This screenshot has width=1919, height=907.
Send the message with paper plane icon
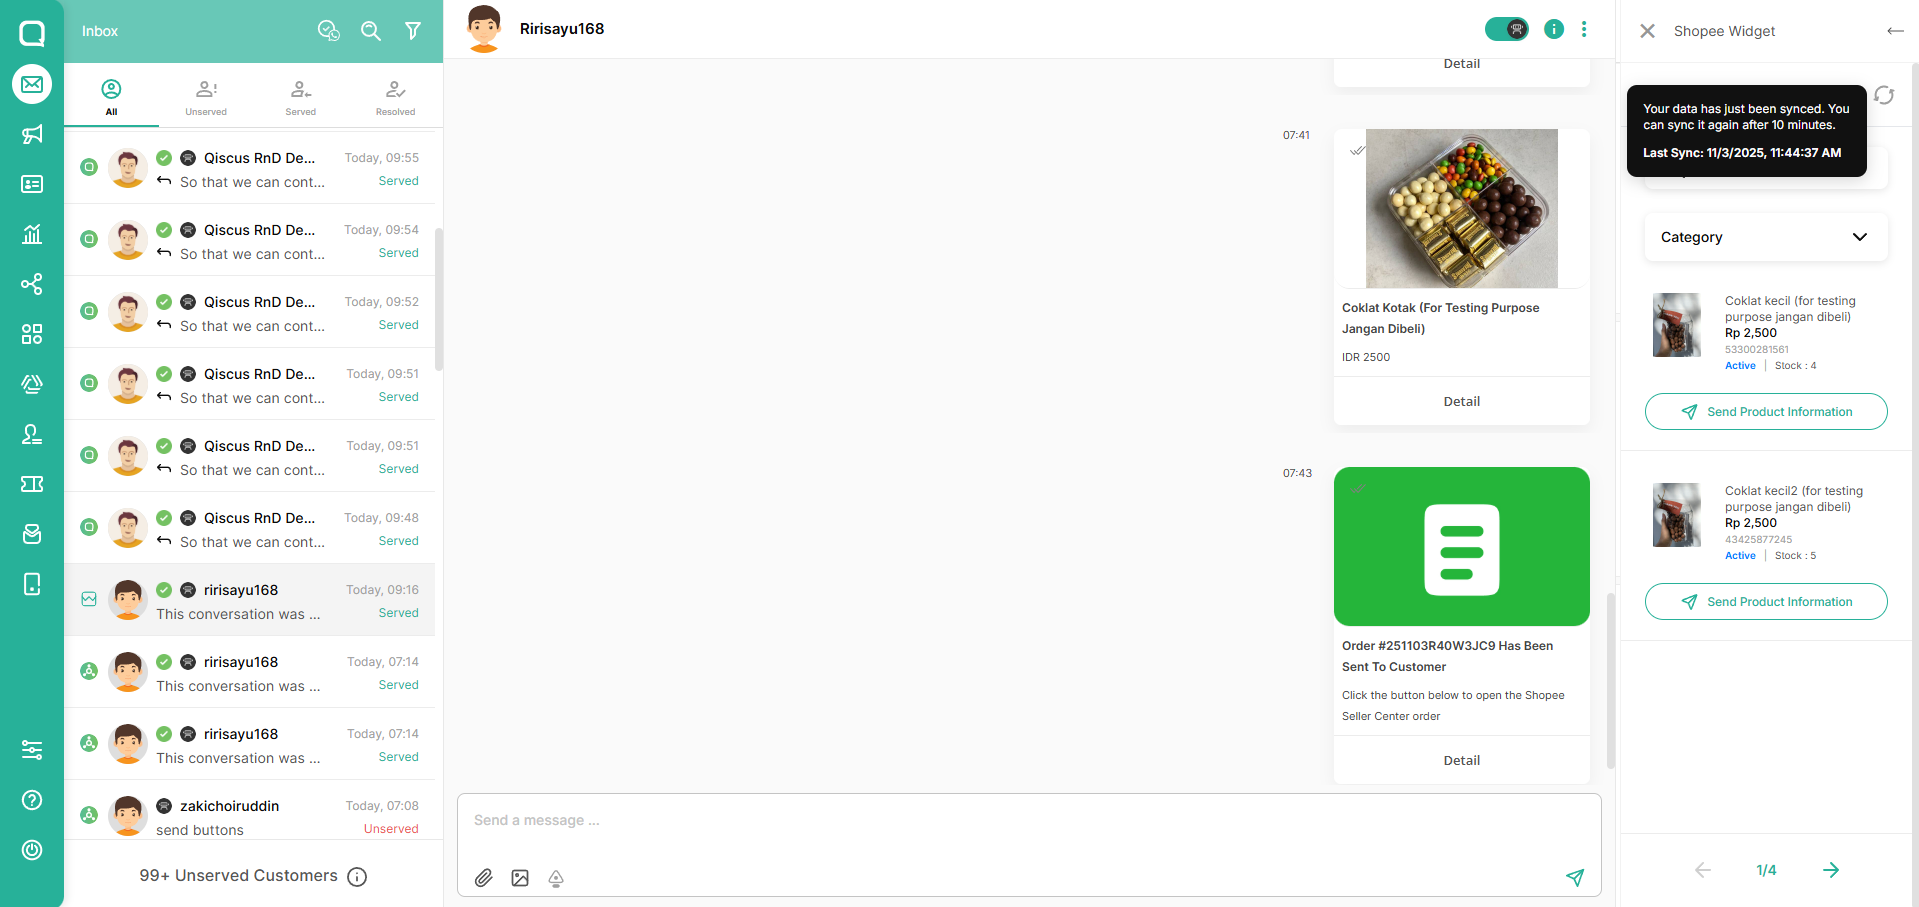click(x=1575, y=877)
